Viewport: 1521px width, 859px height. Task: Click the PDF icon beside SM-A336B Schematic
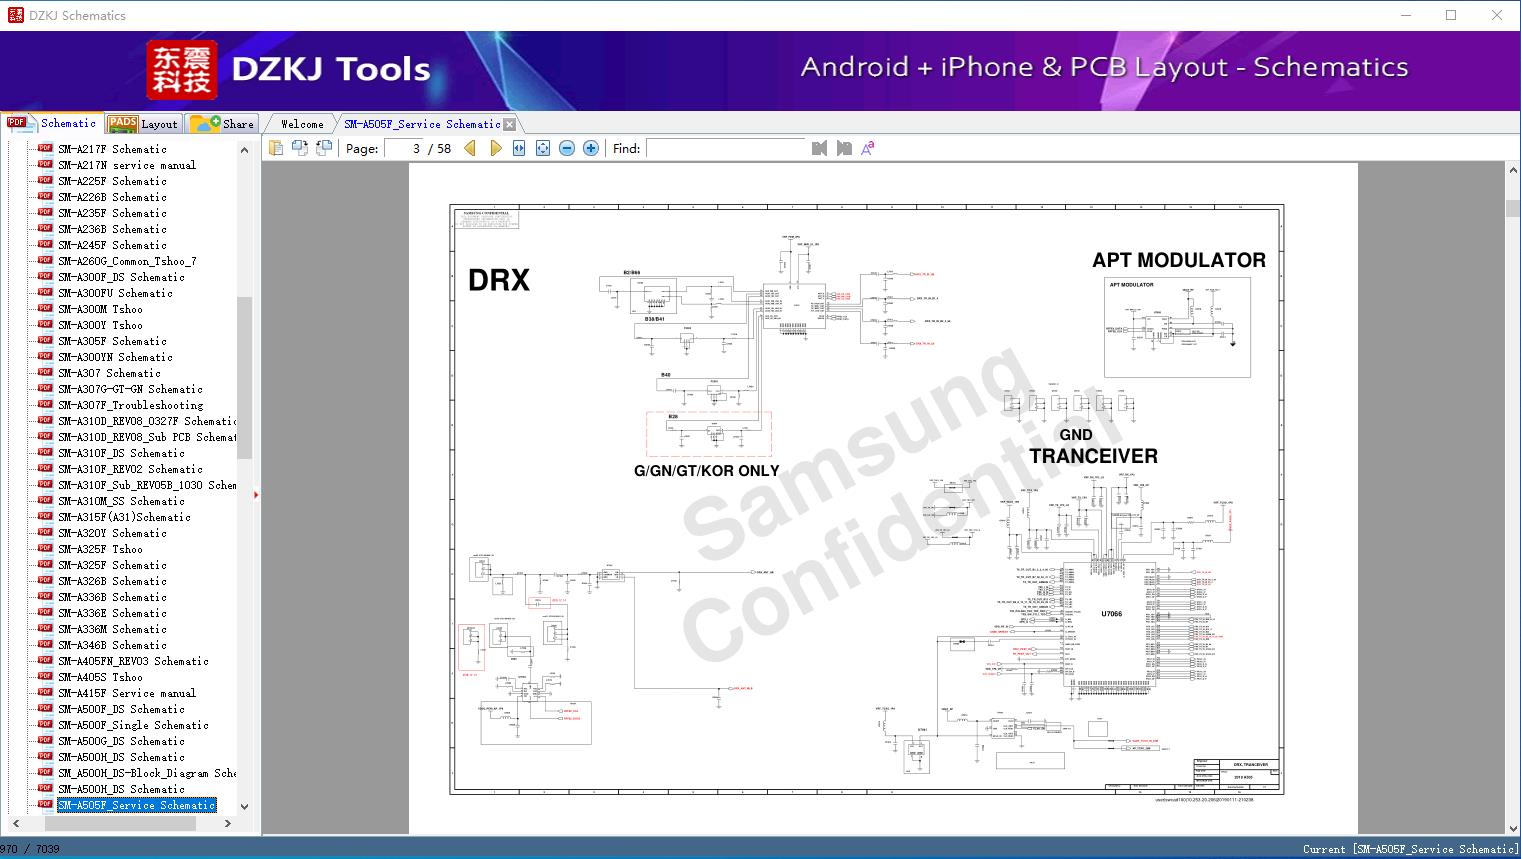point(45,596)
